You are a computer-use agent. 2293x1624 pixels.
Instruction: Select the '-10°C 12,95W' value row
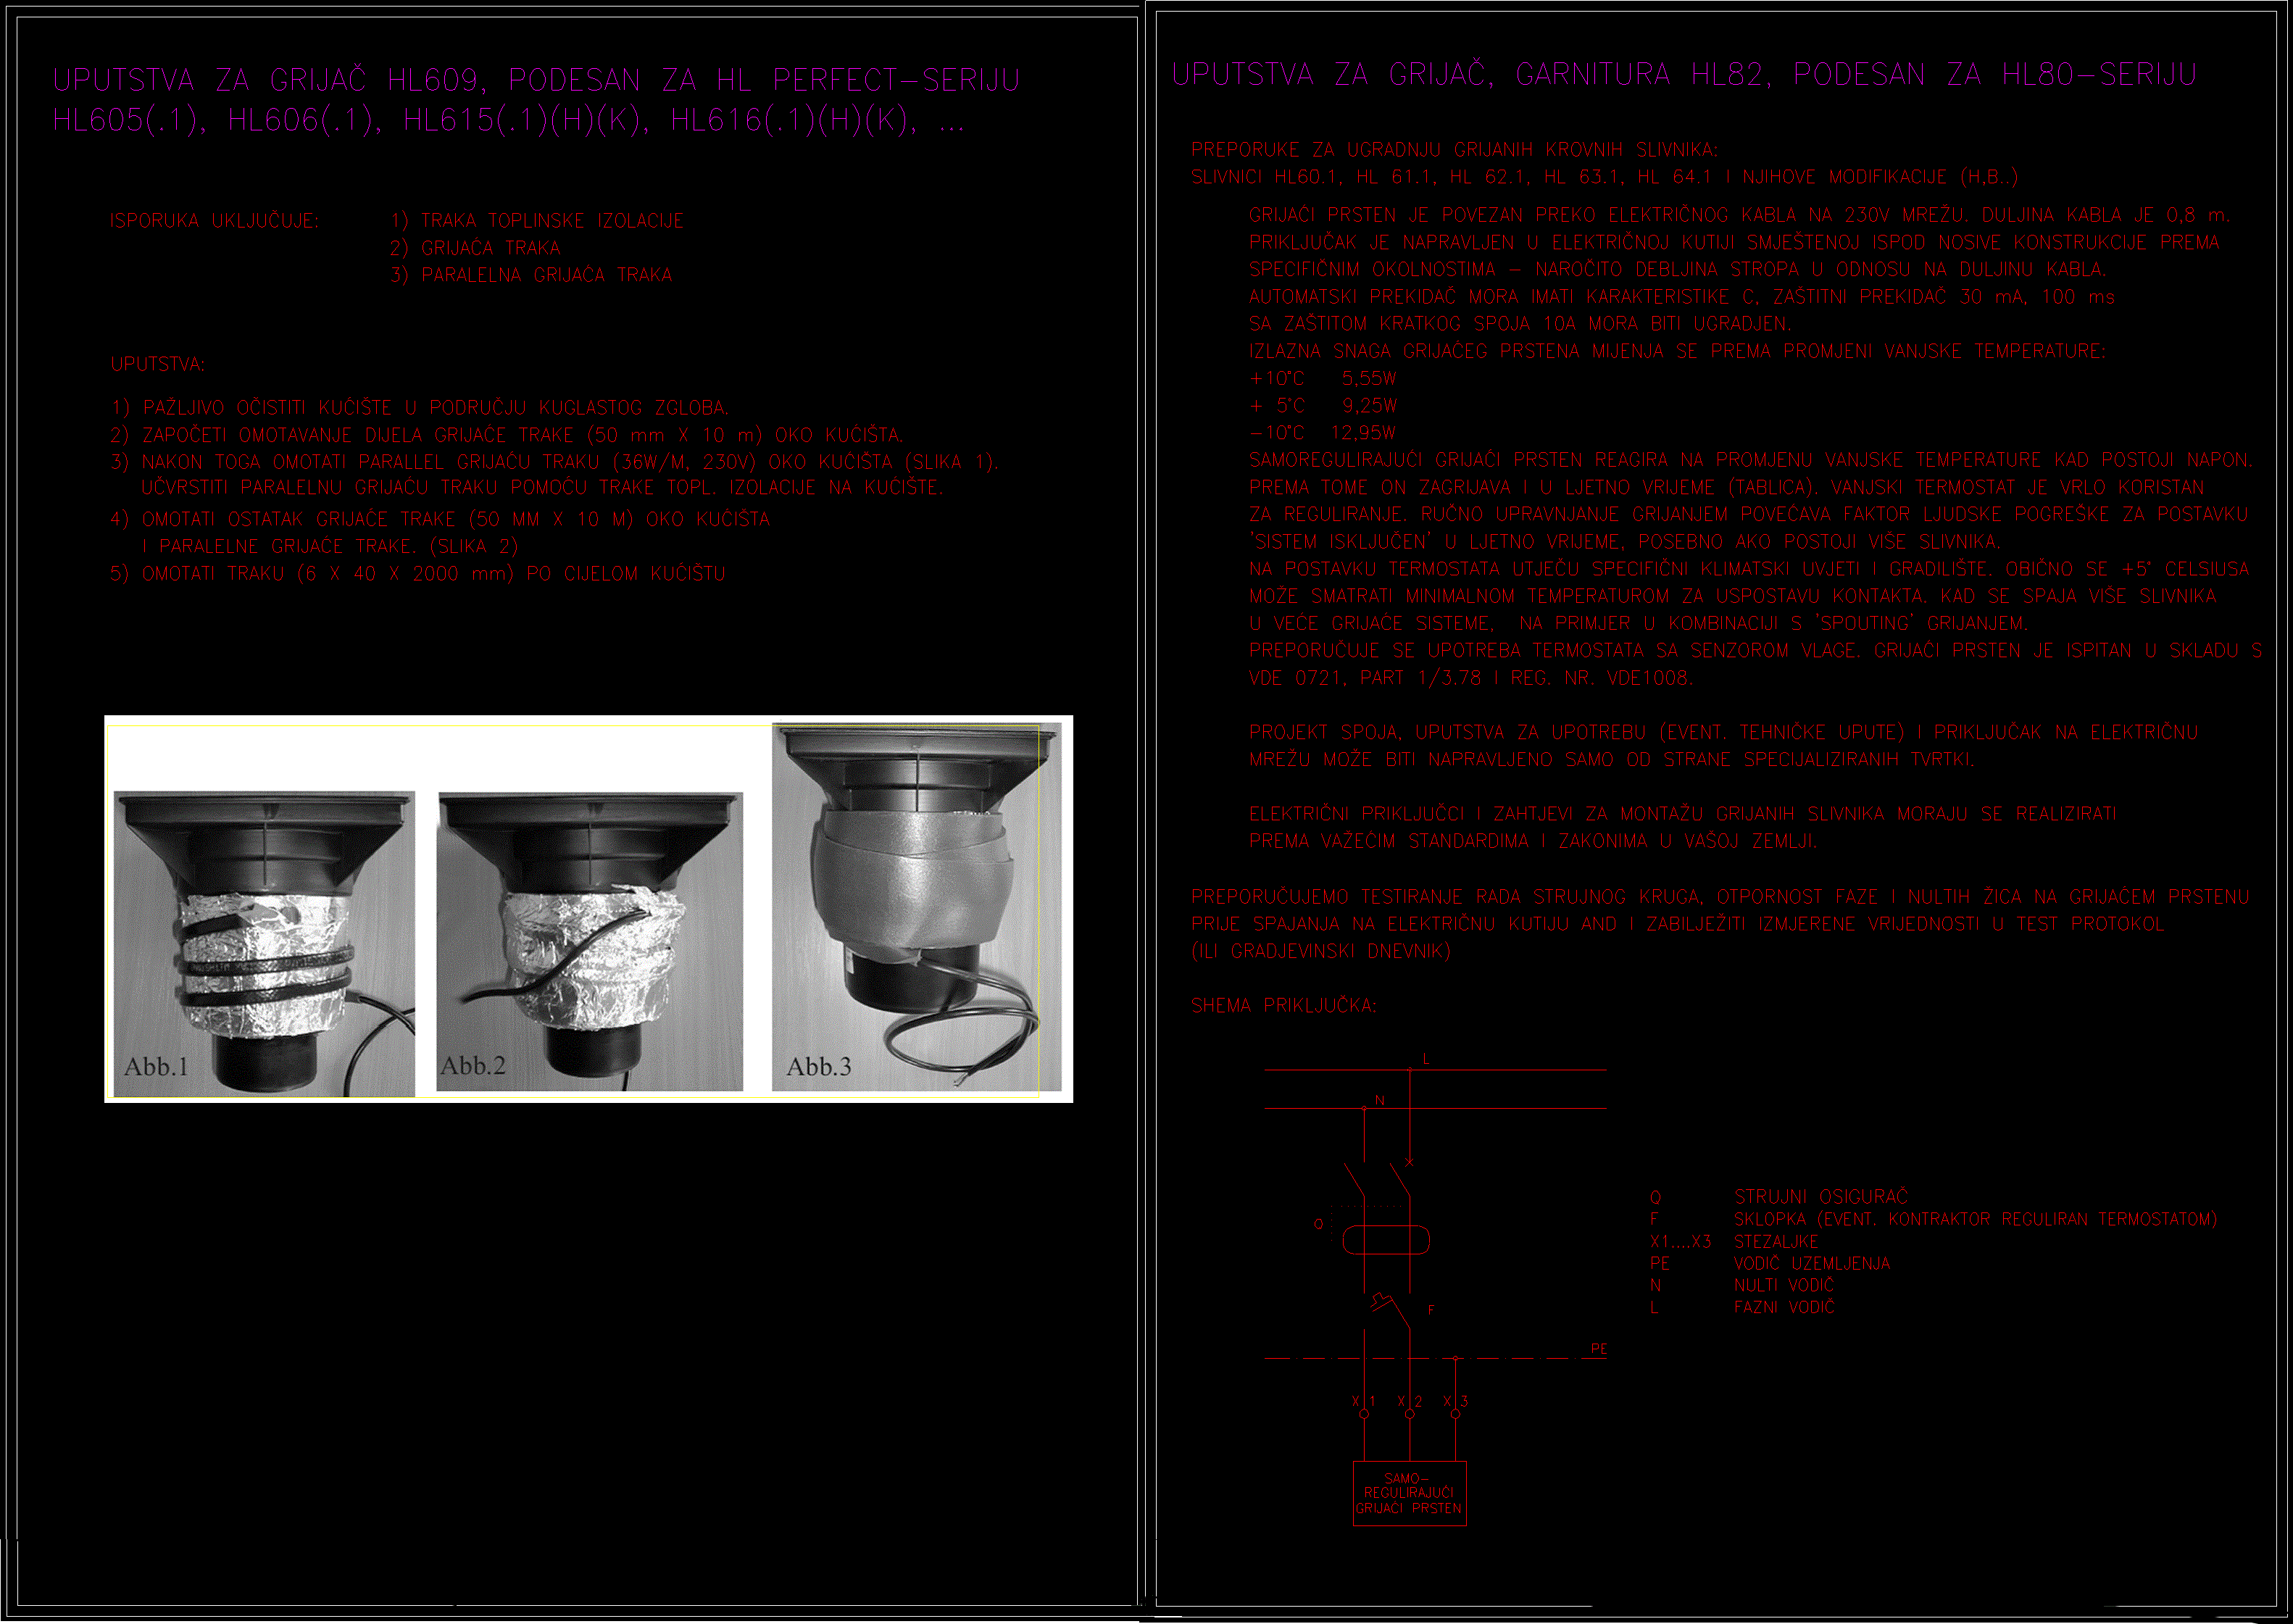[x=1323, y=433]
